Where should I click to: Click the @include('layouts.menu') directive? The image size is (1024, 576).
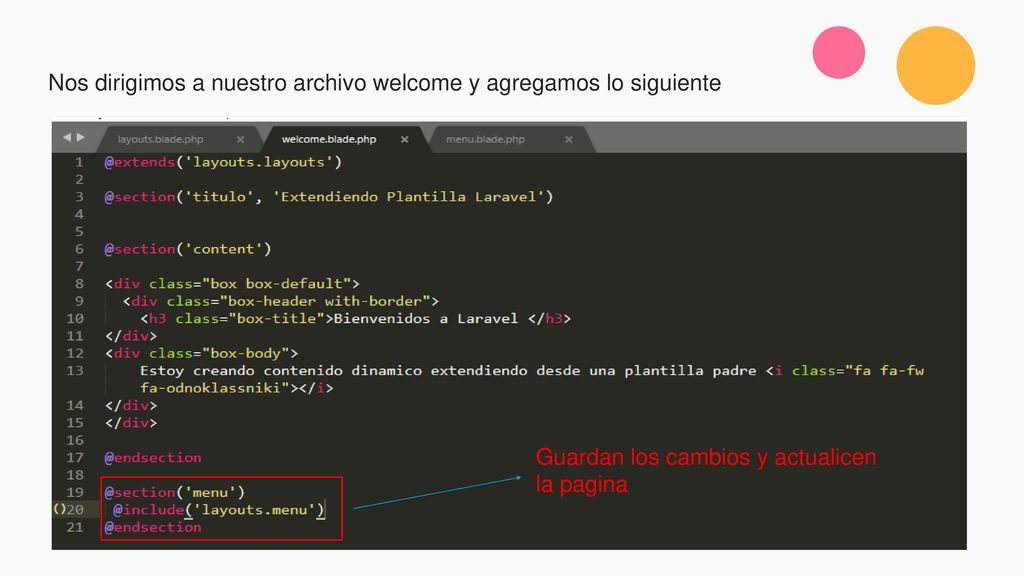click(x=219, y=510)
